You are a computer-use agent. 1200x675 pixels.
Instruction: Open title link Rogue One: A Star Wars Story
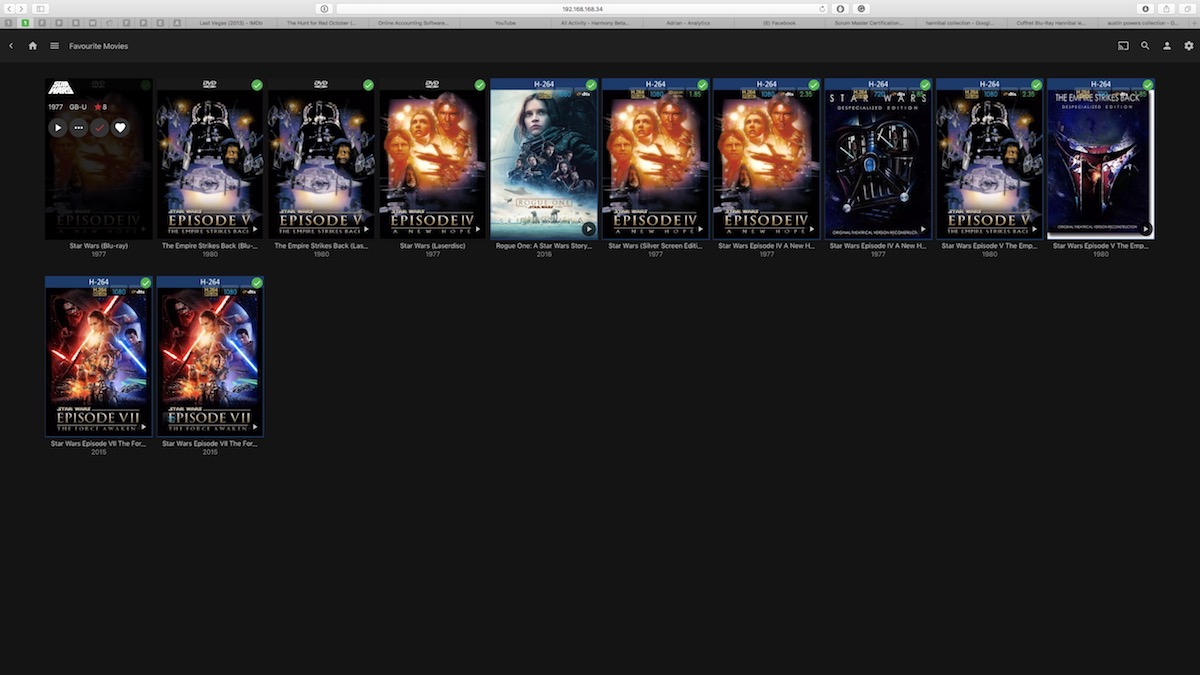(544, 245)
